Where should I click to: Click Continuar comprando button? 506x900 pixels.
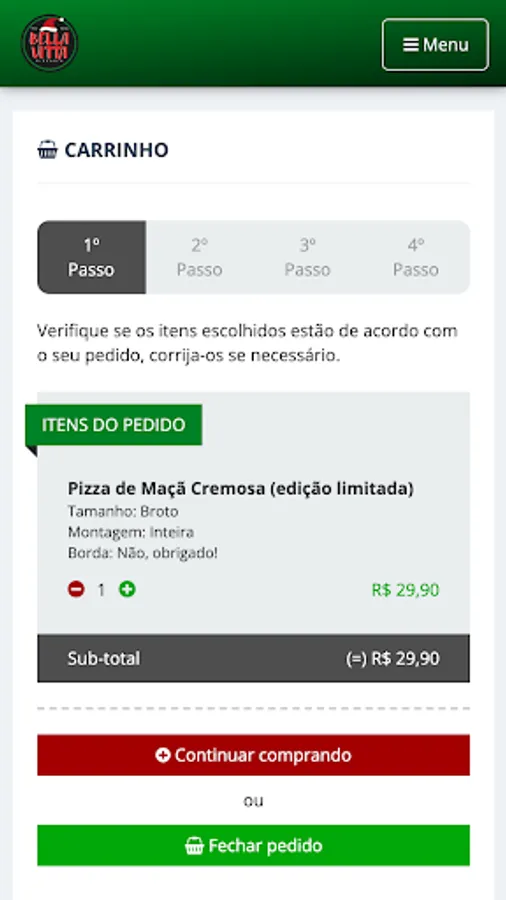254,755
